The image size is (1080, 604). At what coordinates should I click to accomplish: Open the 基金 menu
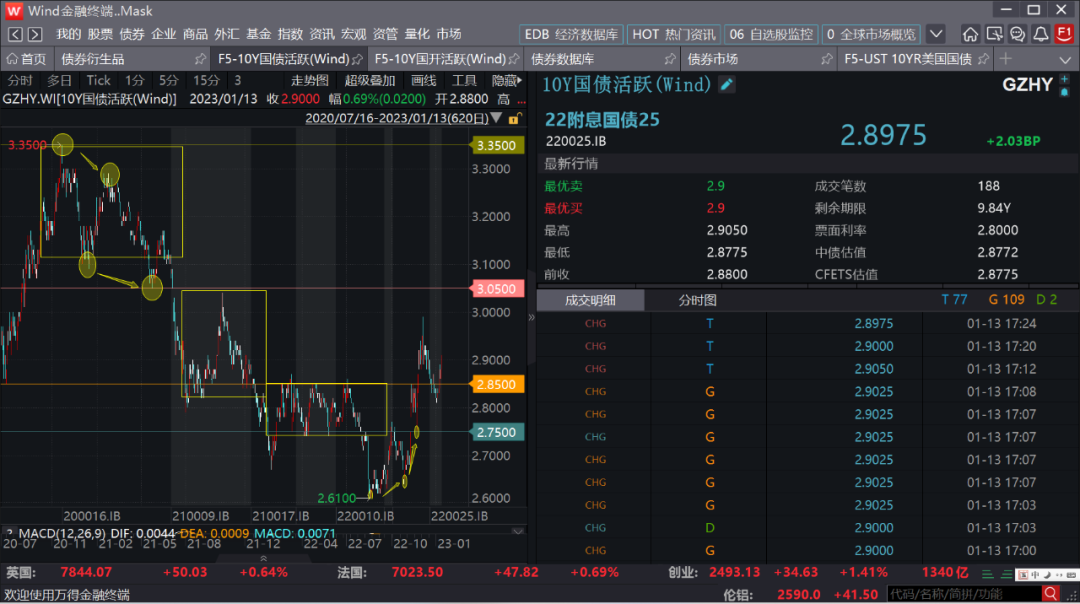259,34
